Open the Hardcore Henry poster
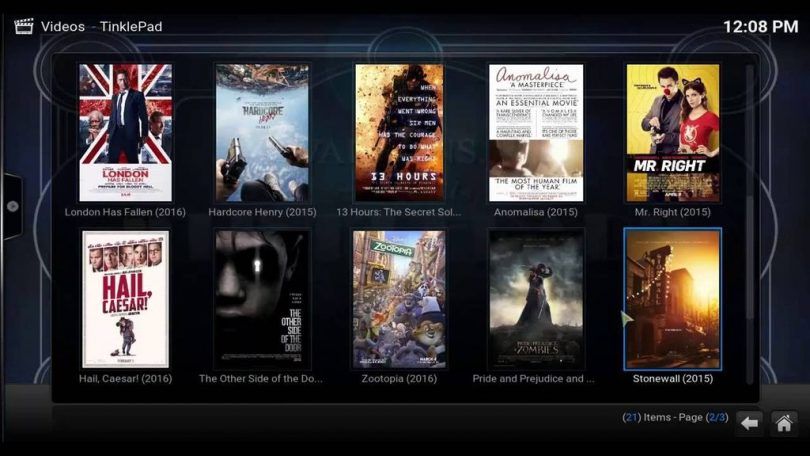Screen dimensions: 810x456 (x=262, y=133)
